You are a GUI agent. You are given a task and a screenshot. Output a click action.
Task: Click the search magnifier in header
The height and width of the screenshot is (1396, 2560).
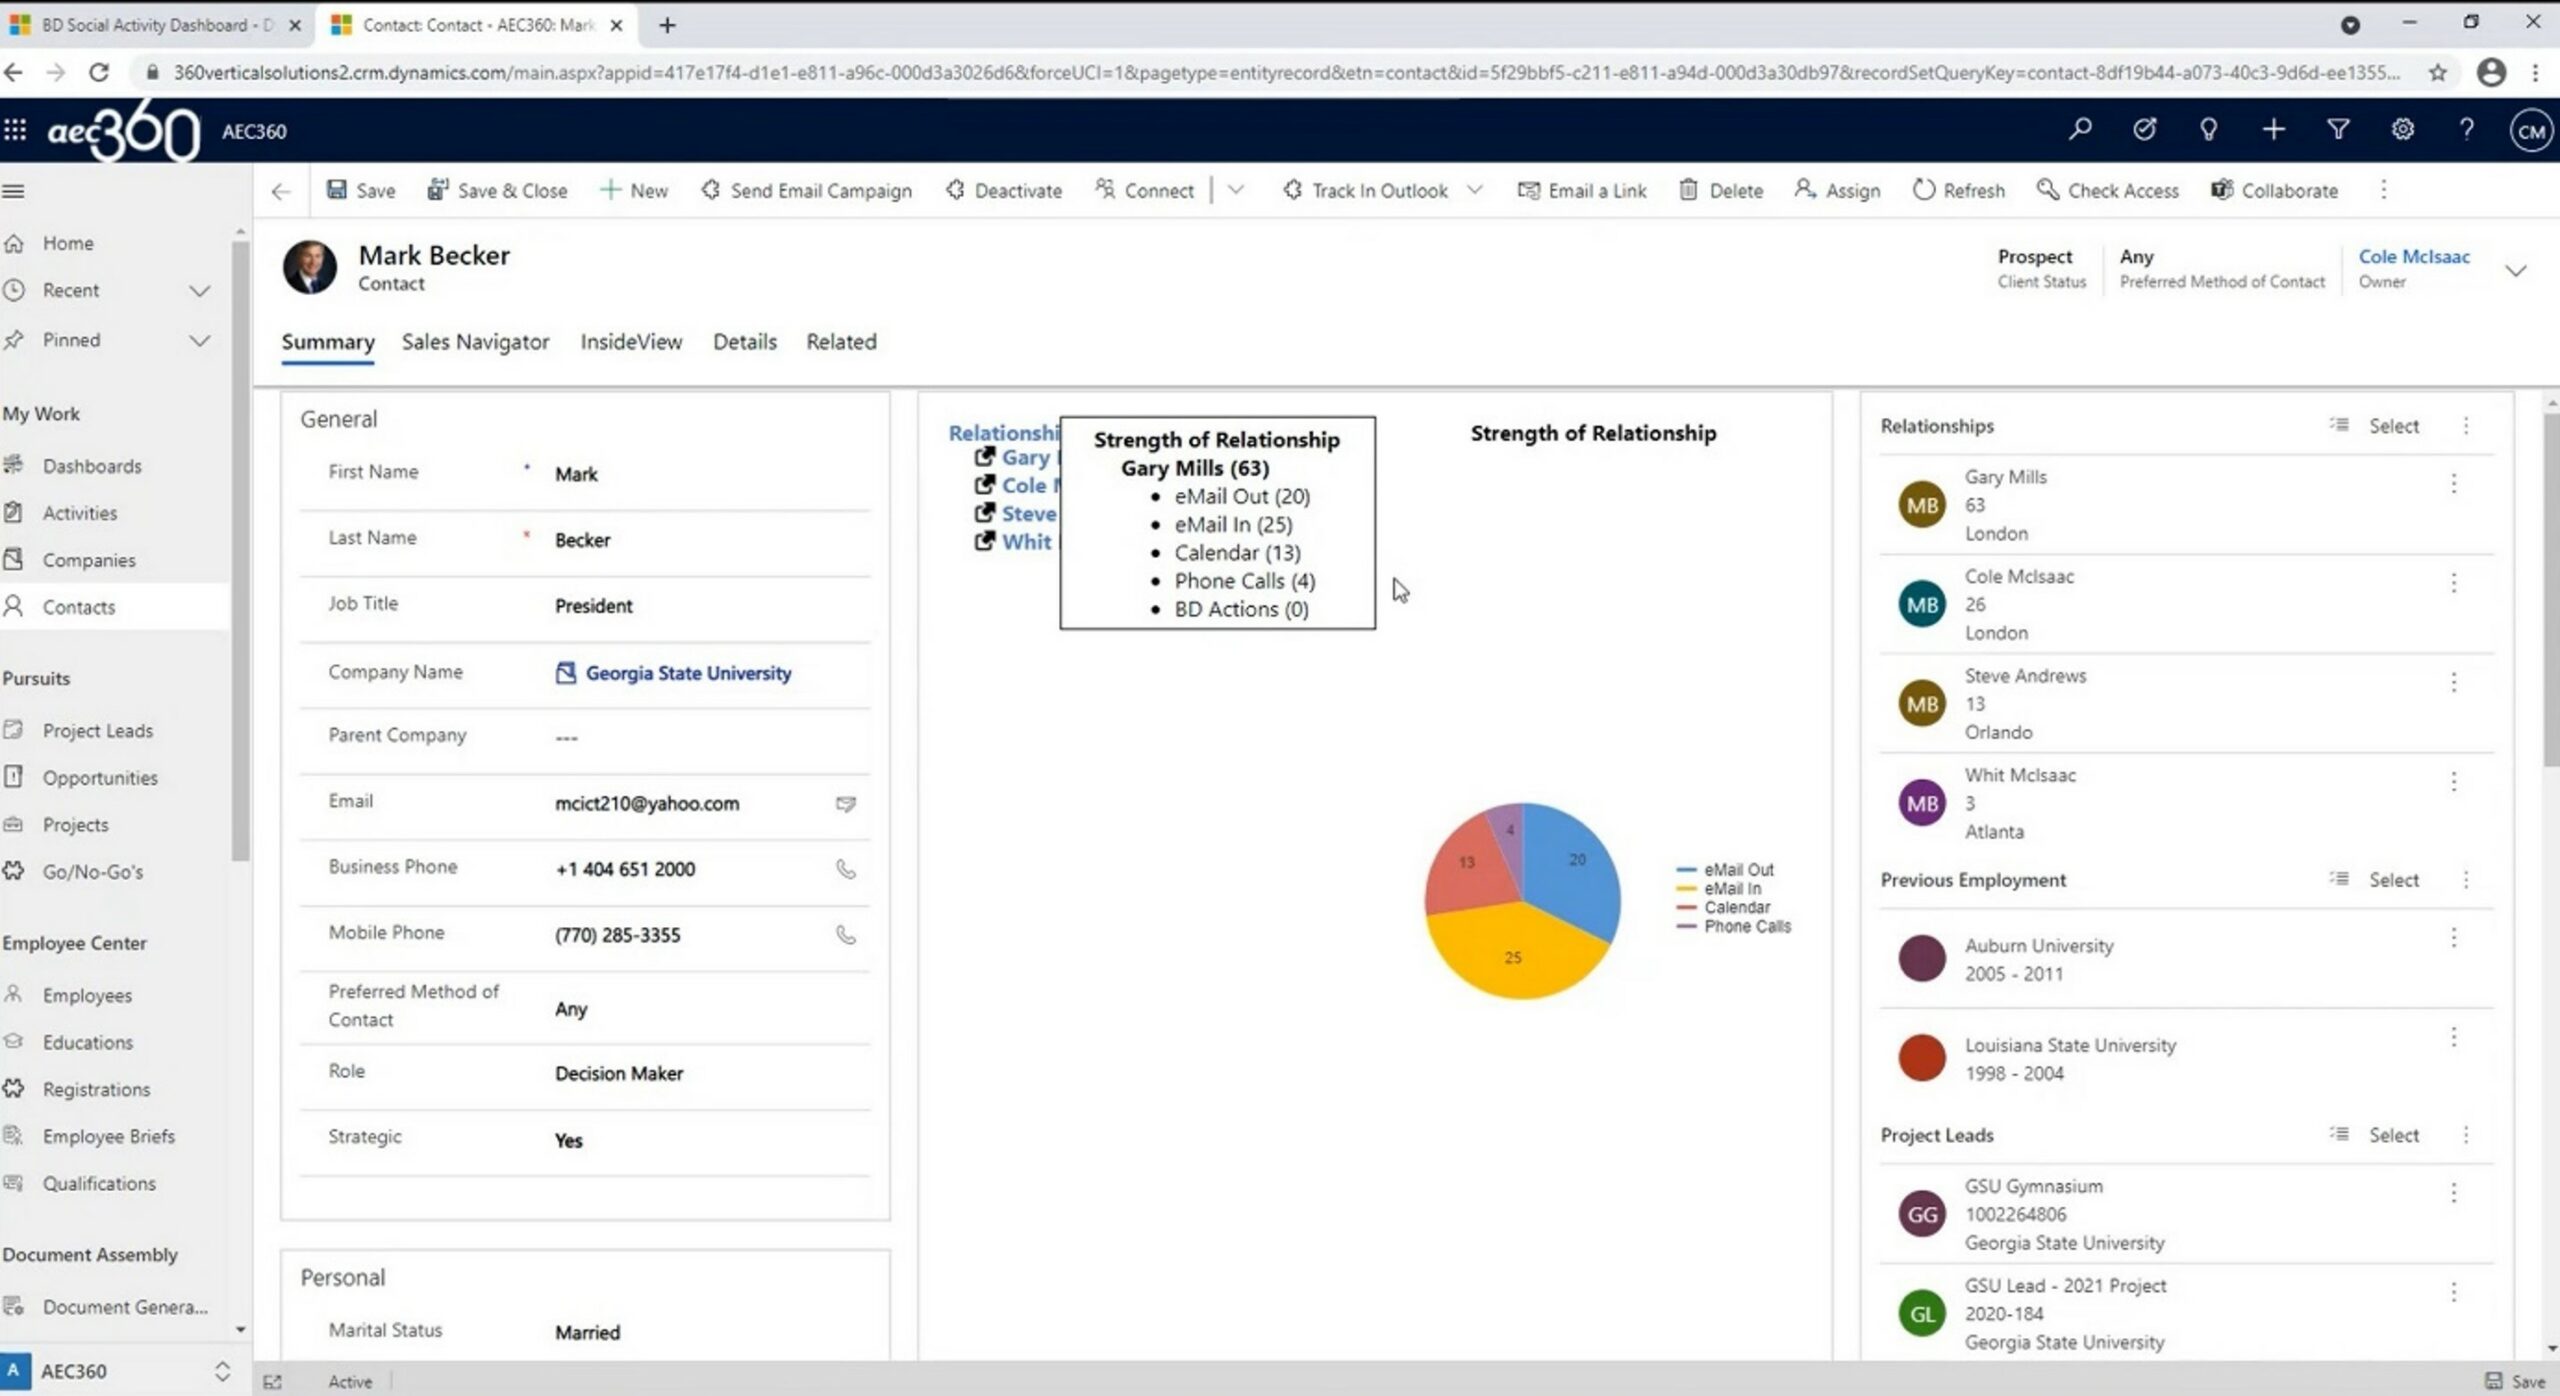coord(2080,130)
